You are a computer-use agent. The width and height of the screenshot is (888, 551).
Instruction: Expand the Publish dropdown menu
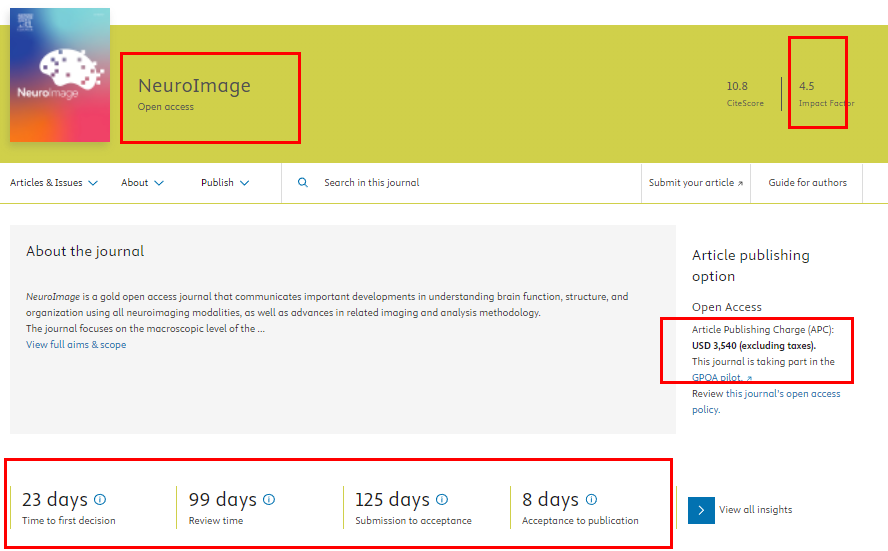[225, 183]
